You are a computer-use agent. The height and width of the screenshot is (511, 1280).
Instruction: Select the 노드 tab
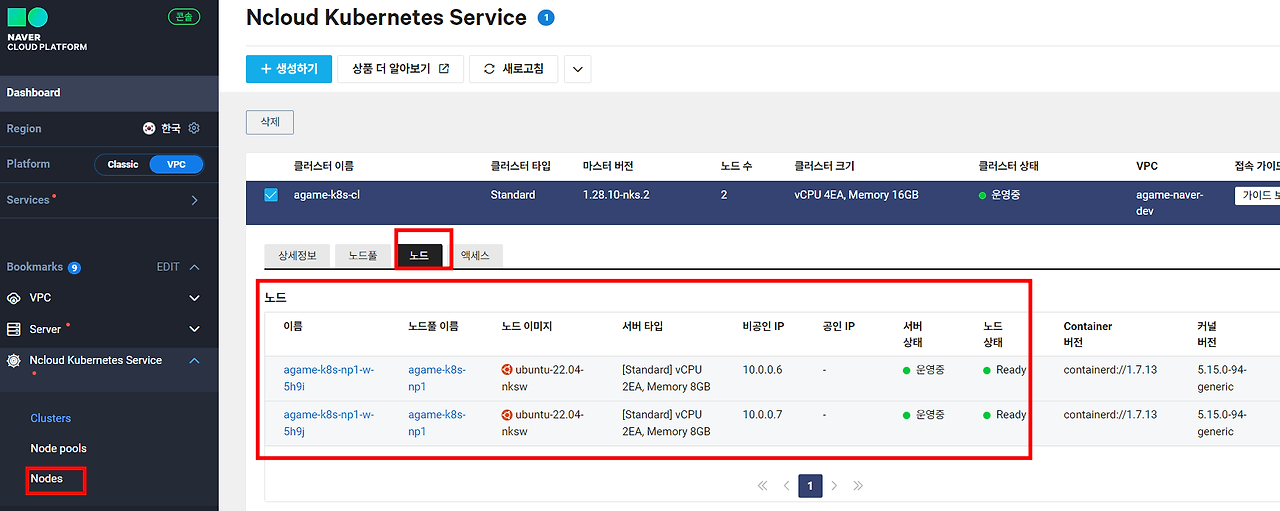[419, 255]
